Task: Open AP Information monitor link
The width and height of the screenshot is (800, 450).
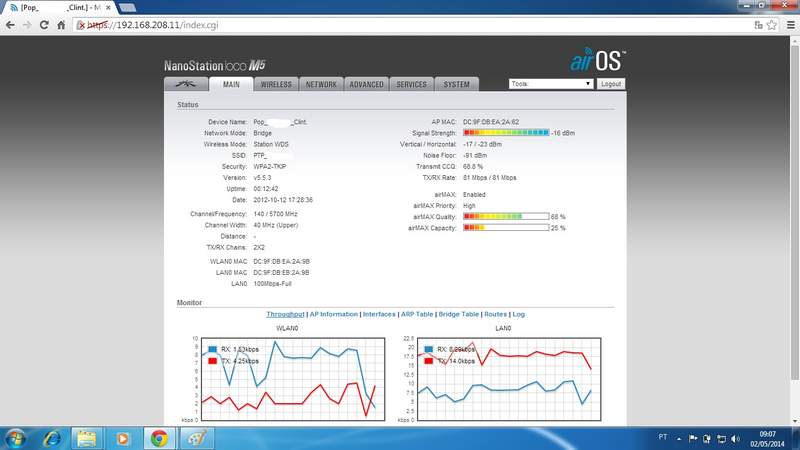Action: 334,314
